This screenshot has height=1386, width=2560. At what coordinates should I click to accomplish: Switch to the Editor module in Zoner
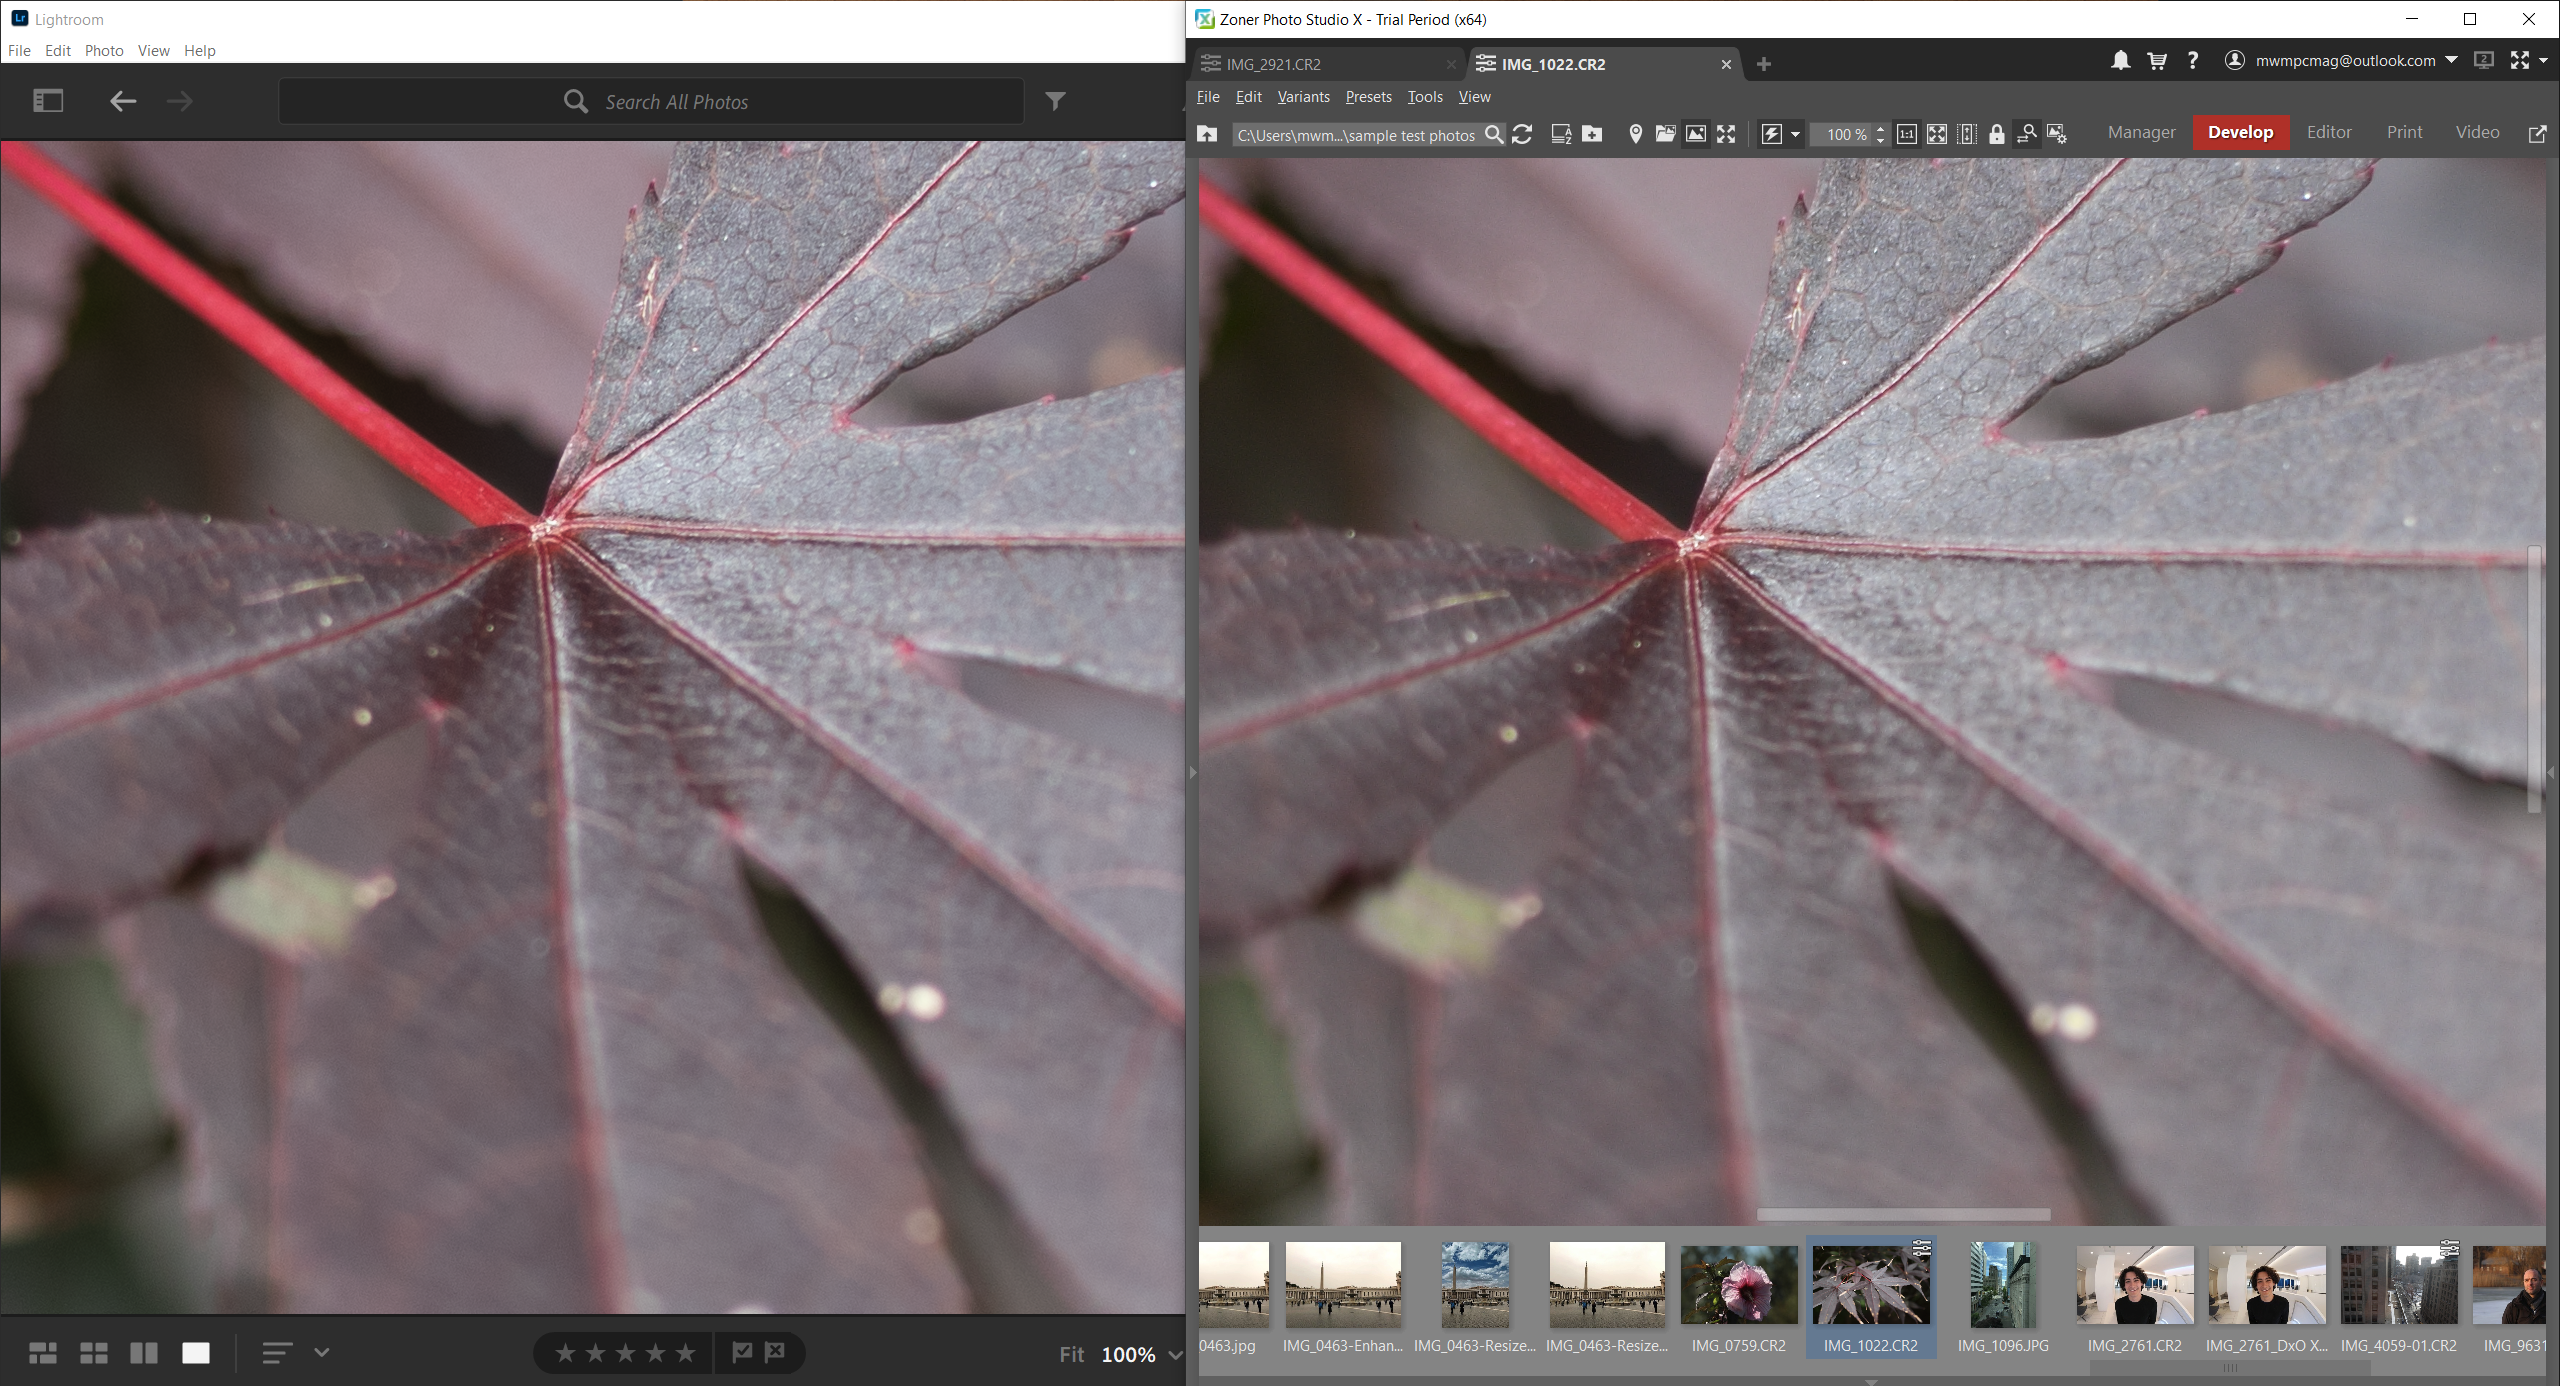[2329, 132]
